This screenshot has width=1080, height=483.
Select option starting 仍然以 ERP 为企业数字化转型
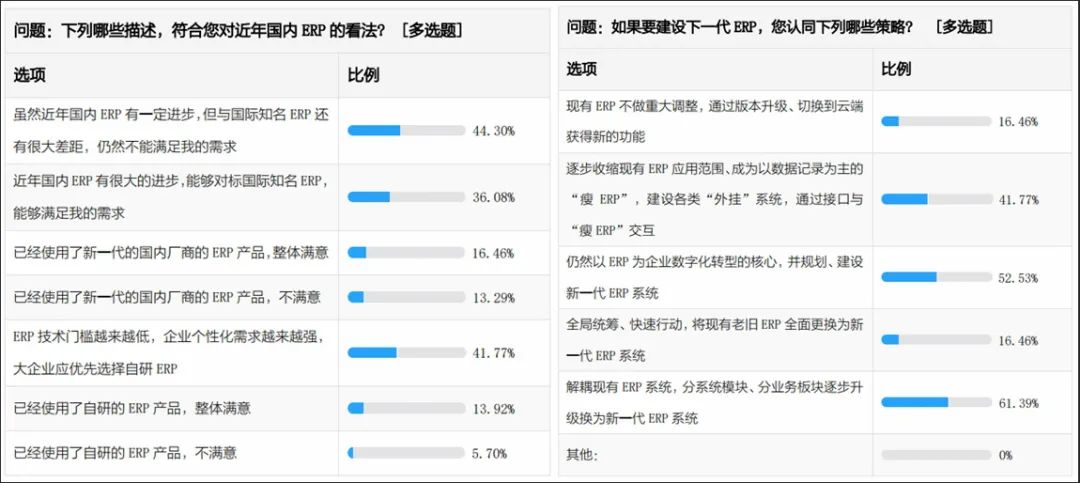pos(715,278)
